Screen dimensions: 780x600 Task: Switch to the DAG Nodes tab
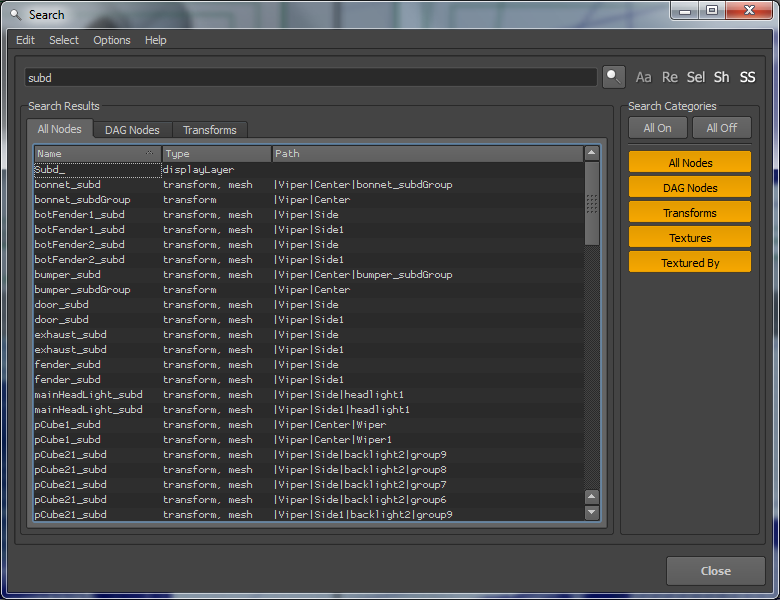pyautogui.click(x=132, y=130)
